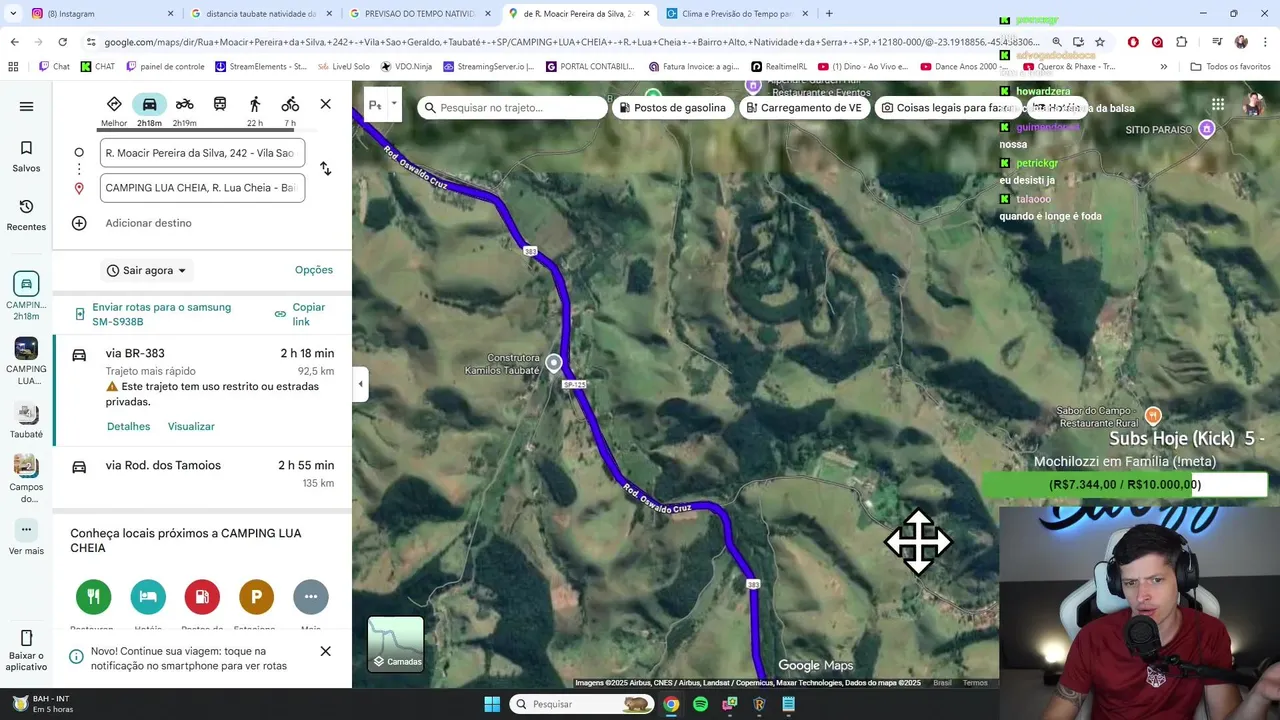
Task: Open route Opções
Action: tap(314, 270)
